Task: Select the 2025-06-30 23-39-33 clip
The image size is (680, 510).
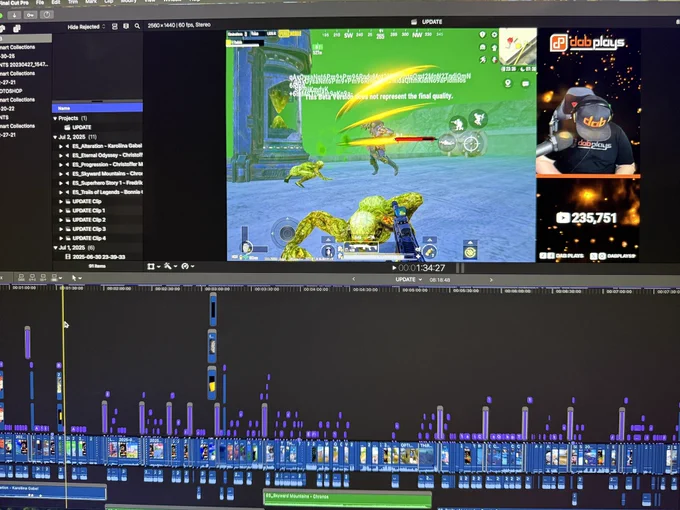Action: click(x=95, y=257)
